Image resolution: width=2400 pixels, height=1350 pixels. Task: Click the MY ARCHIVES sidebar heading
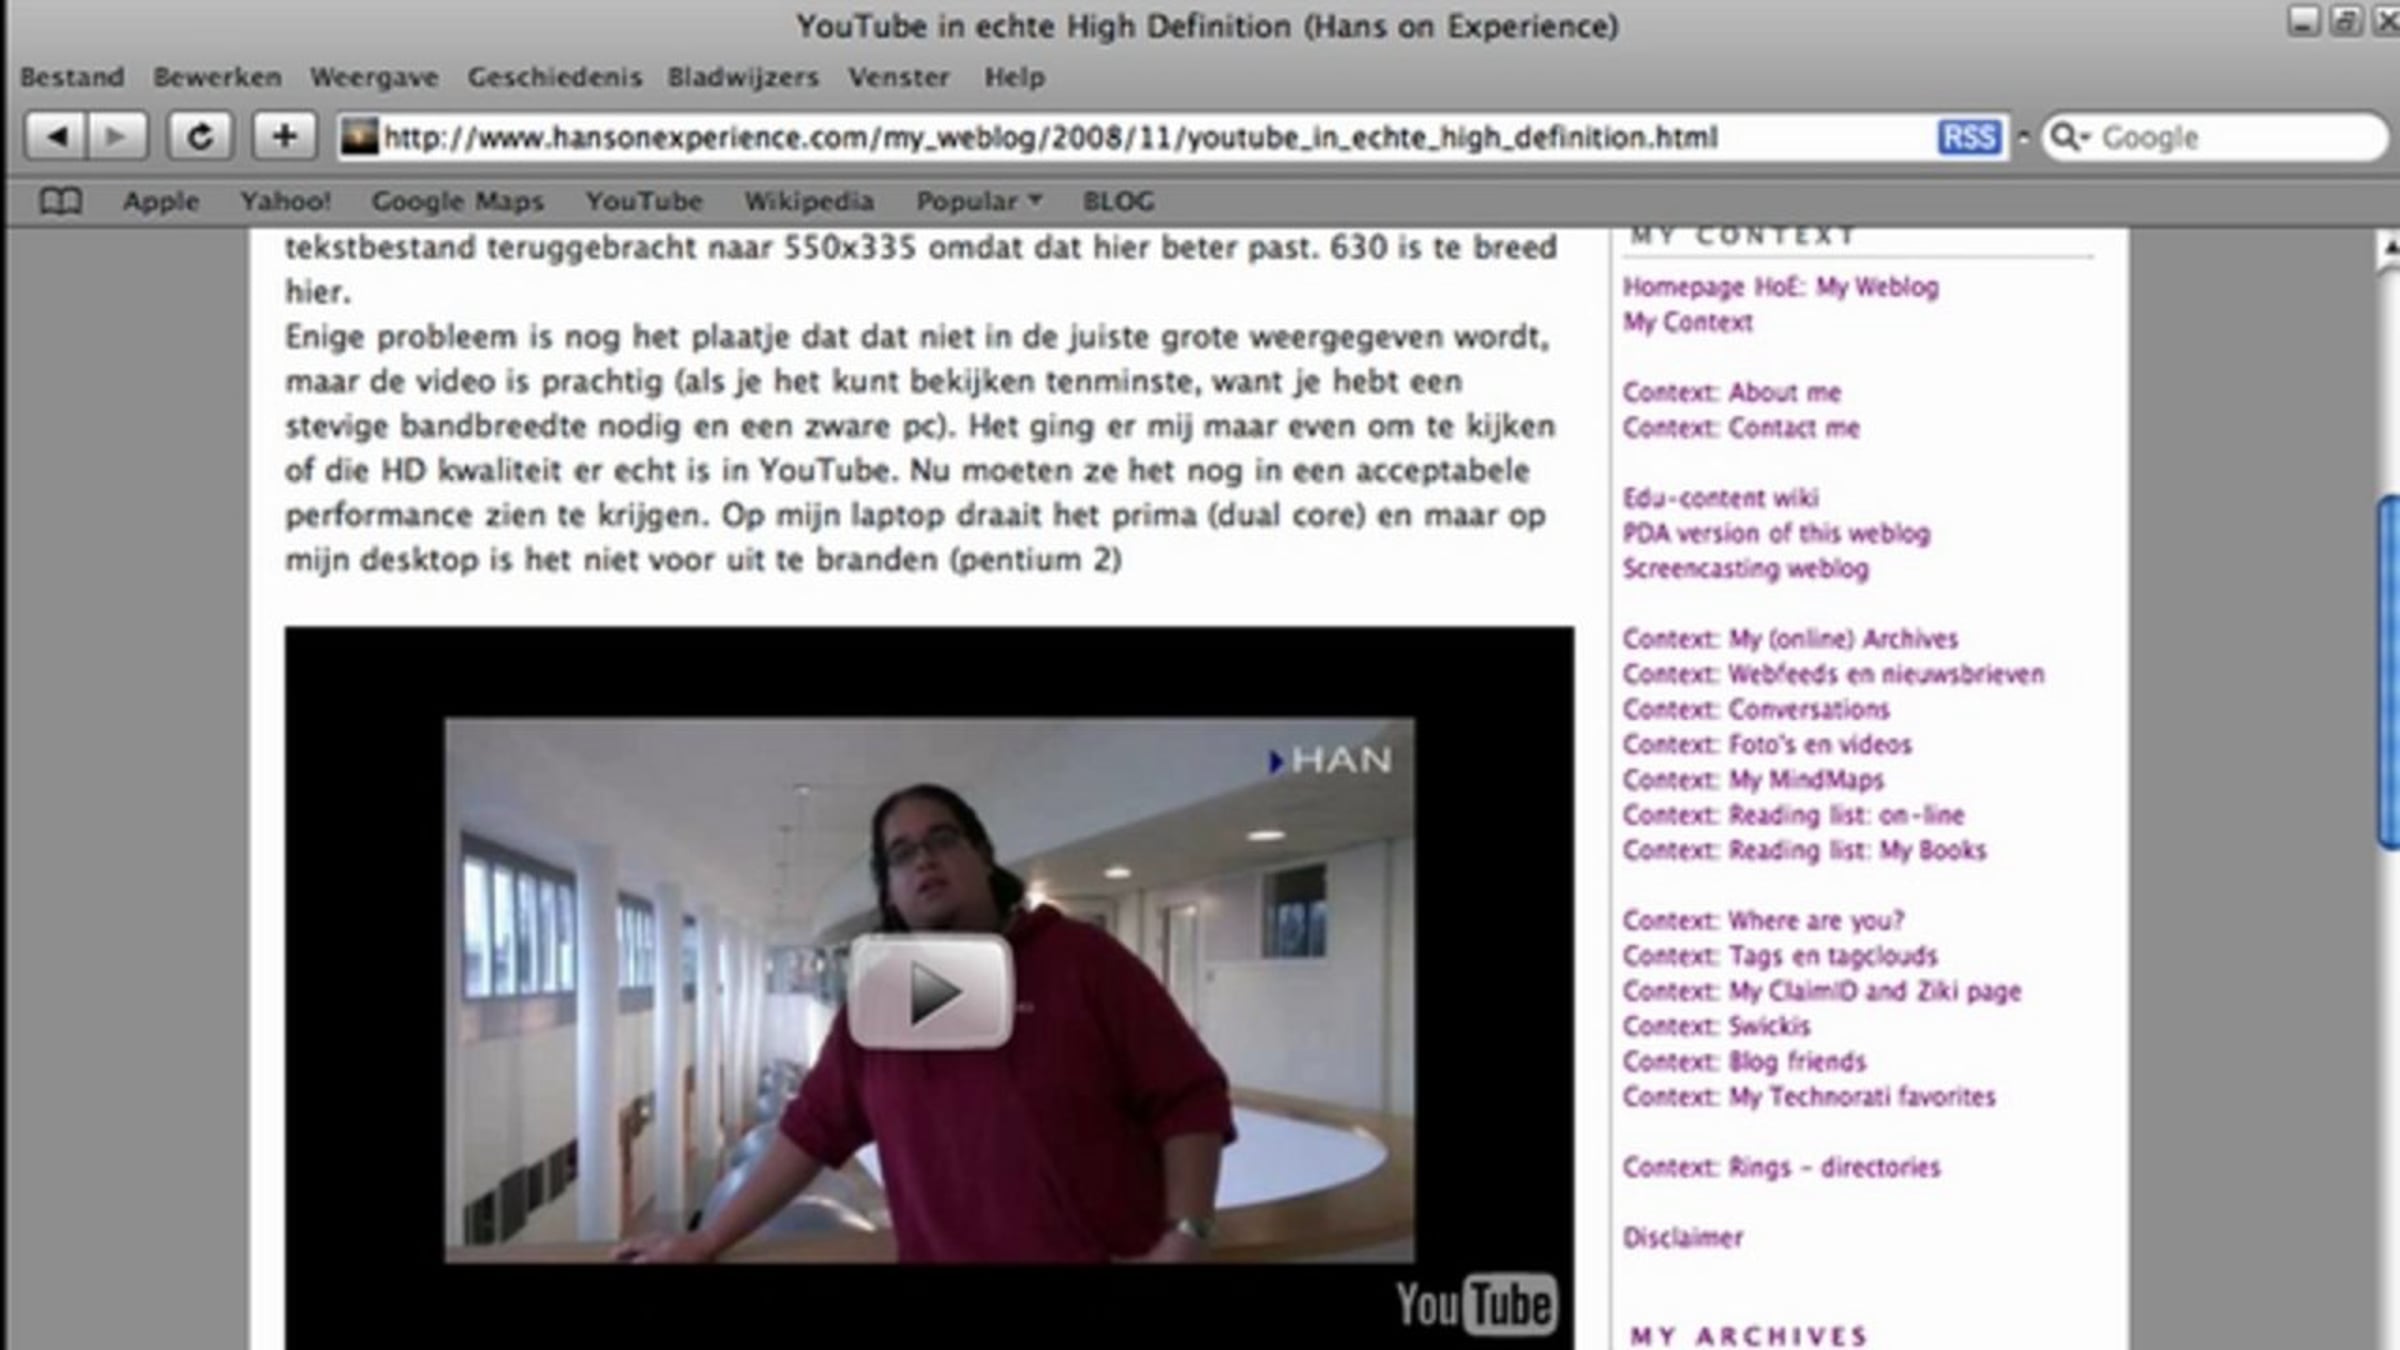point(1748,1336)
